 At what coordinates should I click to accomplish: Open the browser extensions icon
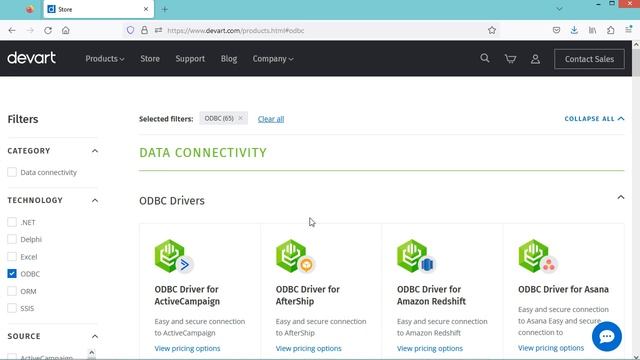611,30
